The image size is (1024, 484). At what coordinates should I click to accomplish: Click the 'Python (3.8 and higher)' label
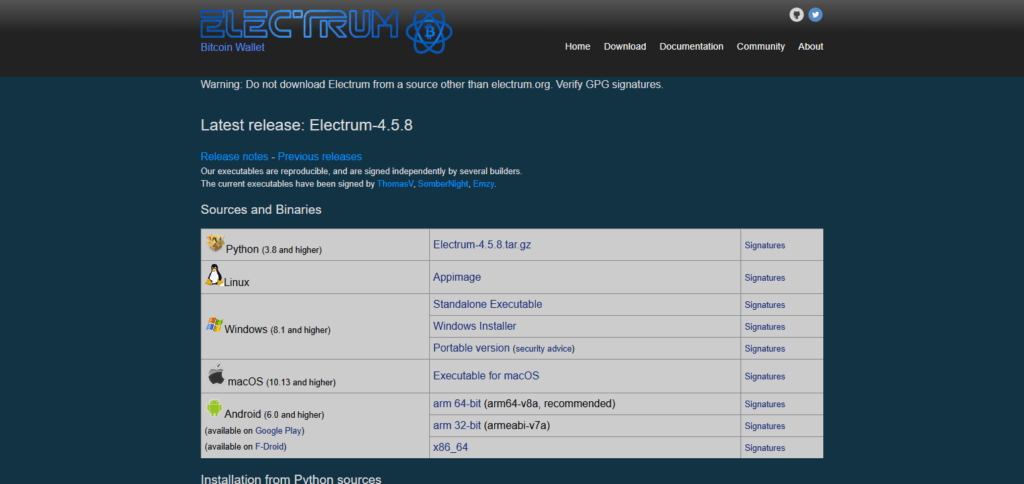[274, 250]
